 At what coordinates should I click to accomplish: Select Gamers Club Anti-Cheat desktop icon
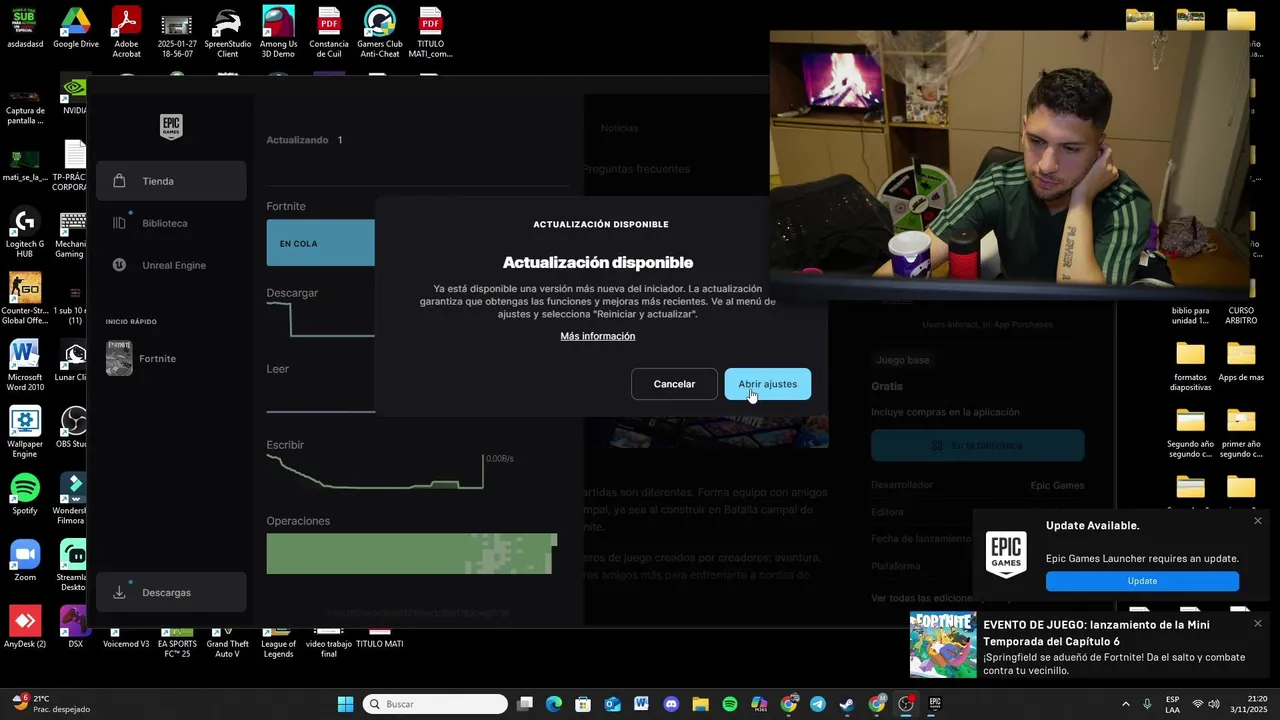[x=379, y=32]
